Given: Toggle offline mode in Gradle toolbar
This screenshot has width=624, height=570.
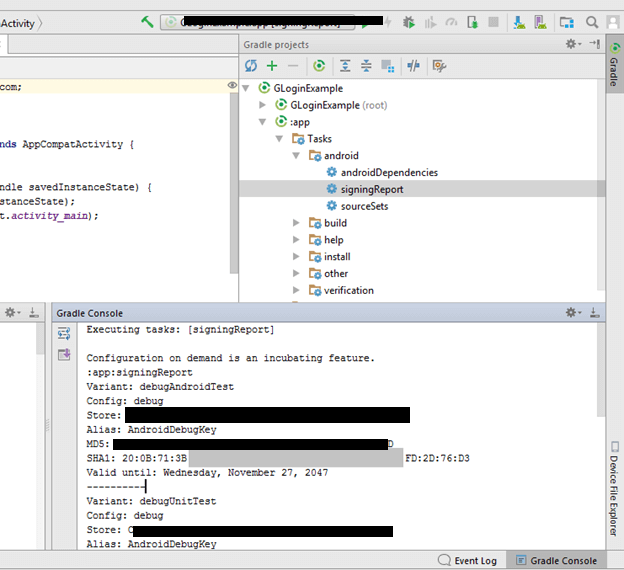Looking at the screenshot, I should pos(412,66).
